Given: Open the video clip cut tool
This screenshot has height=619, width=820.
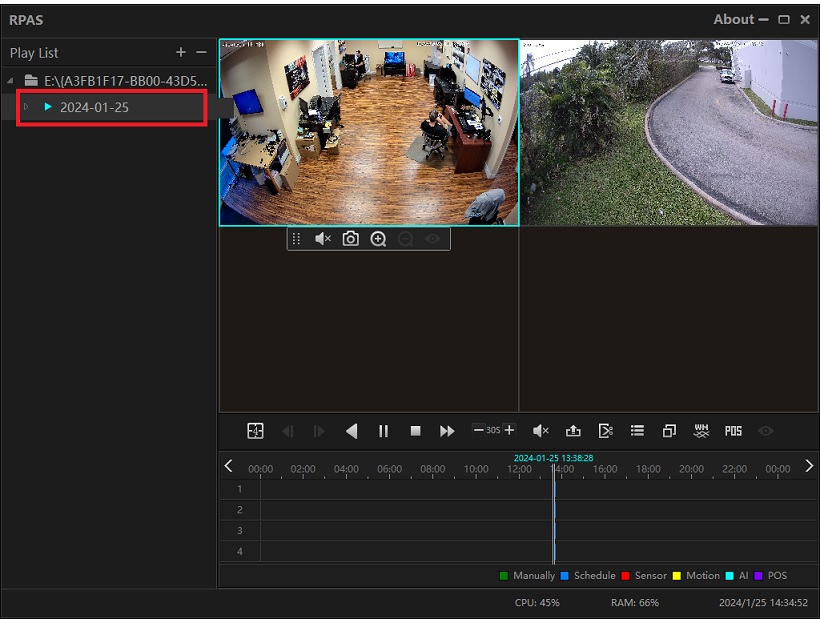Looking at the screenshot, I should [x=605, y=431].
